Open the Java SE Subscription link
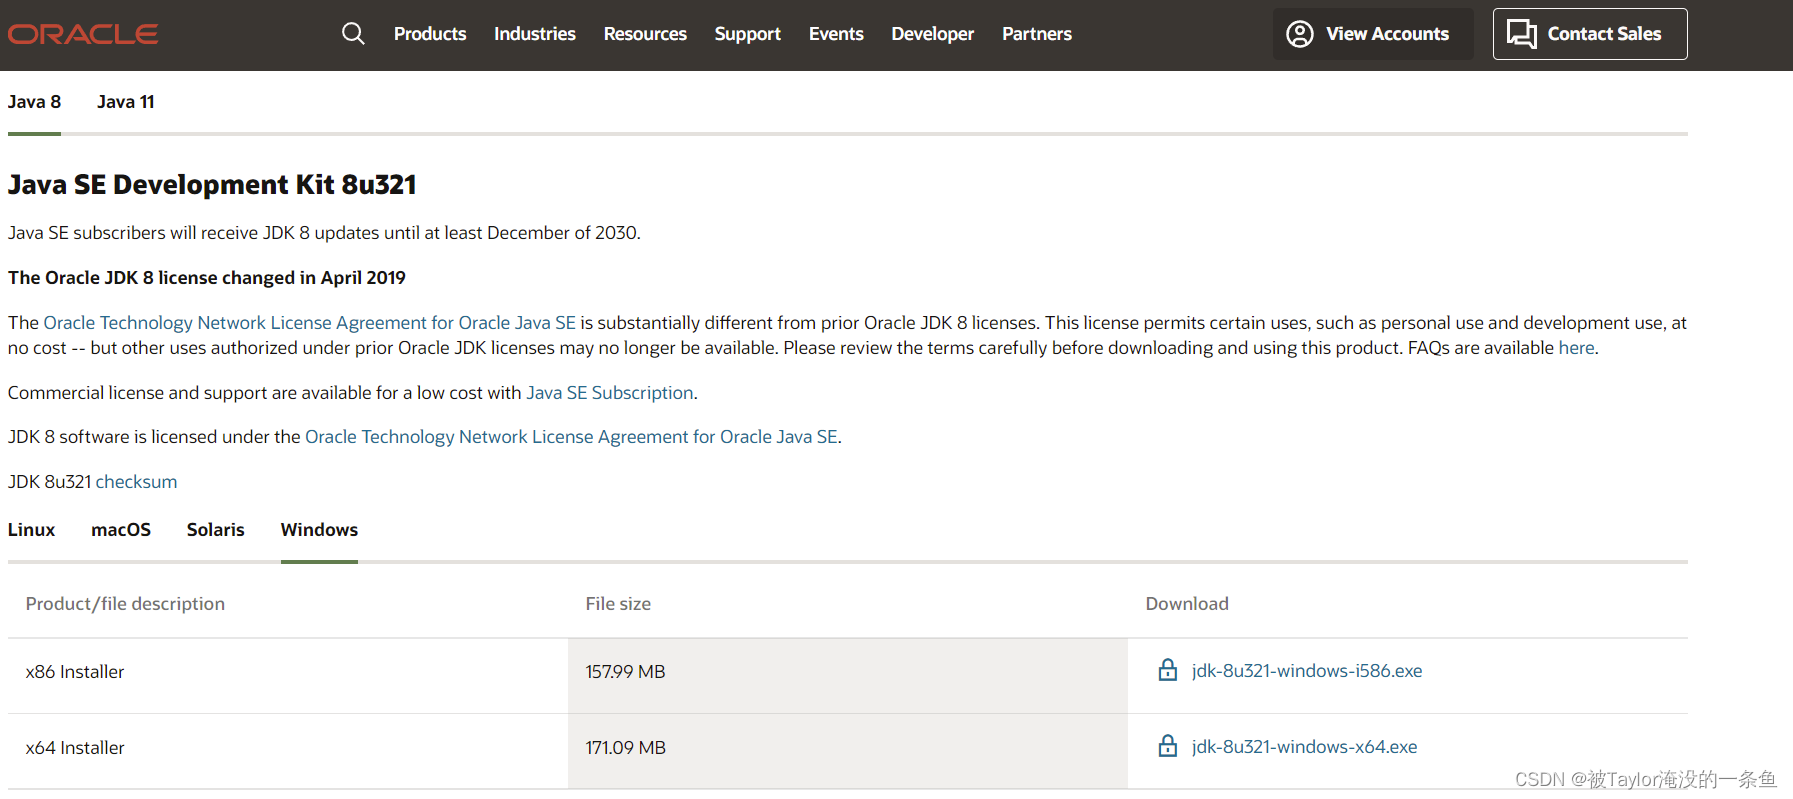The image size is (1793, 799). 610,393
